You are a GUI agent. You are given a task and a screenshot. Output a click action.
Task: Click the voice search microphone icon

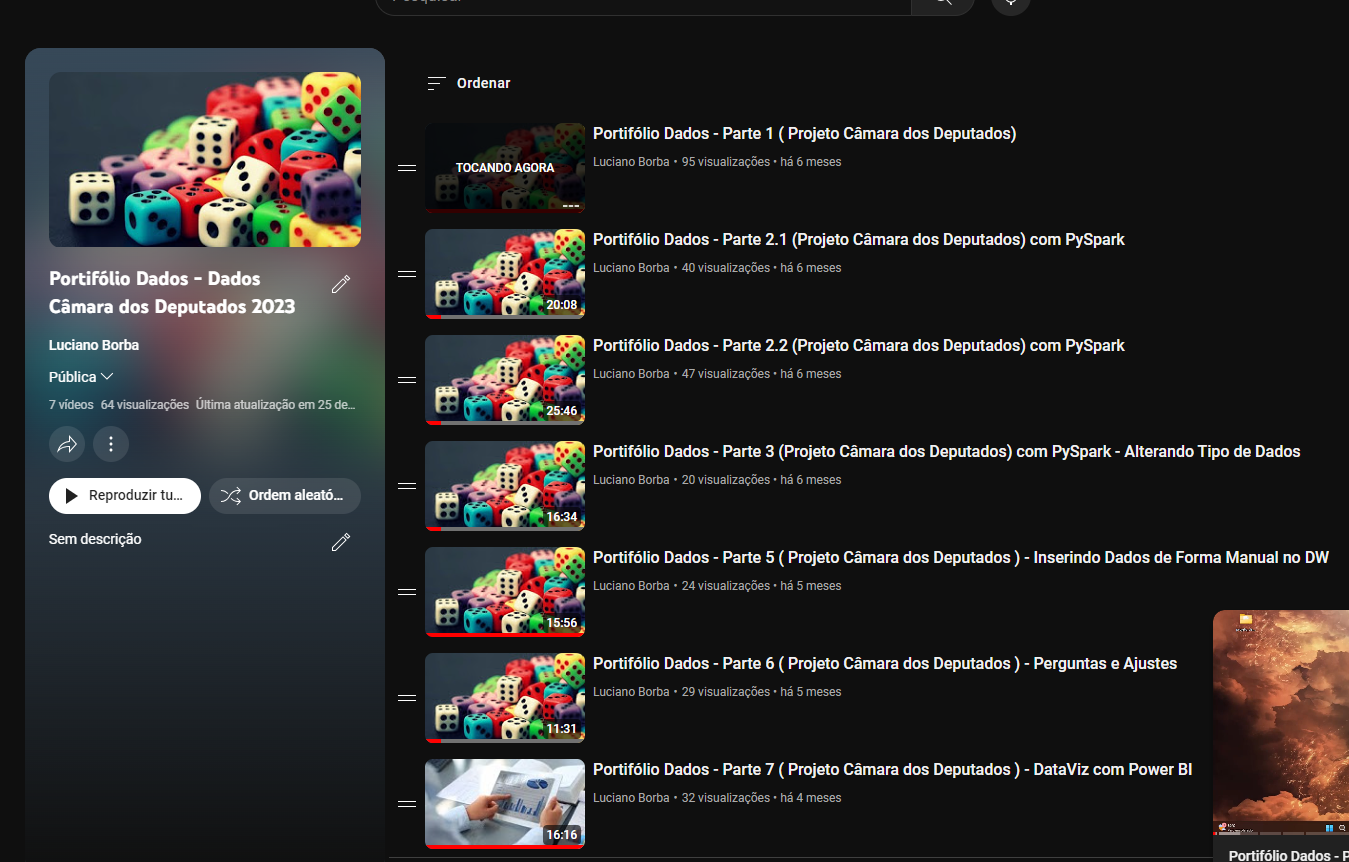point(1010,3)
